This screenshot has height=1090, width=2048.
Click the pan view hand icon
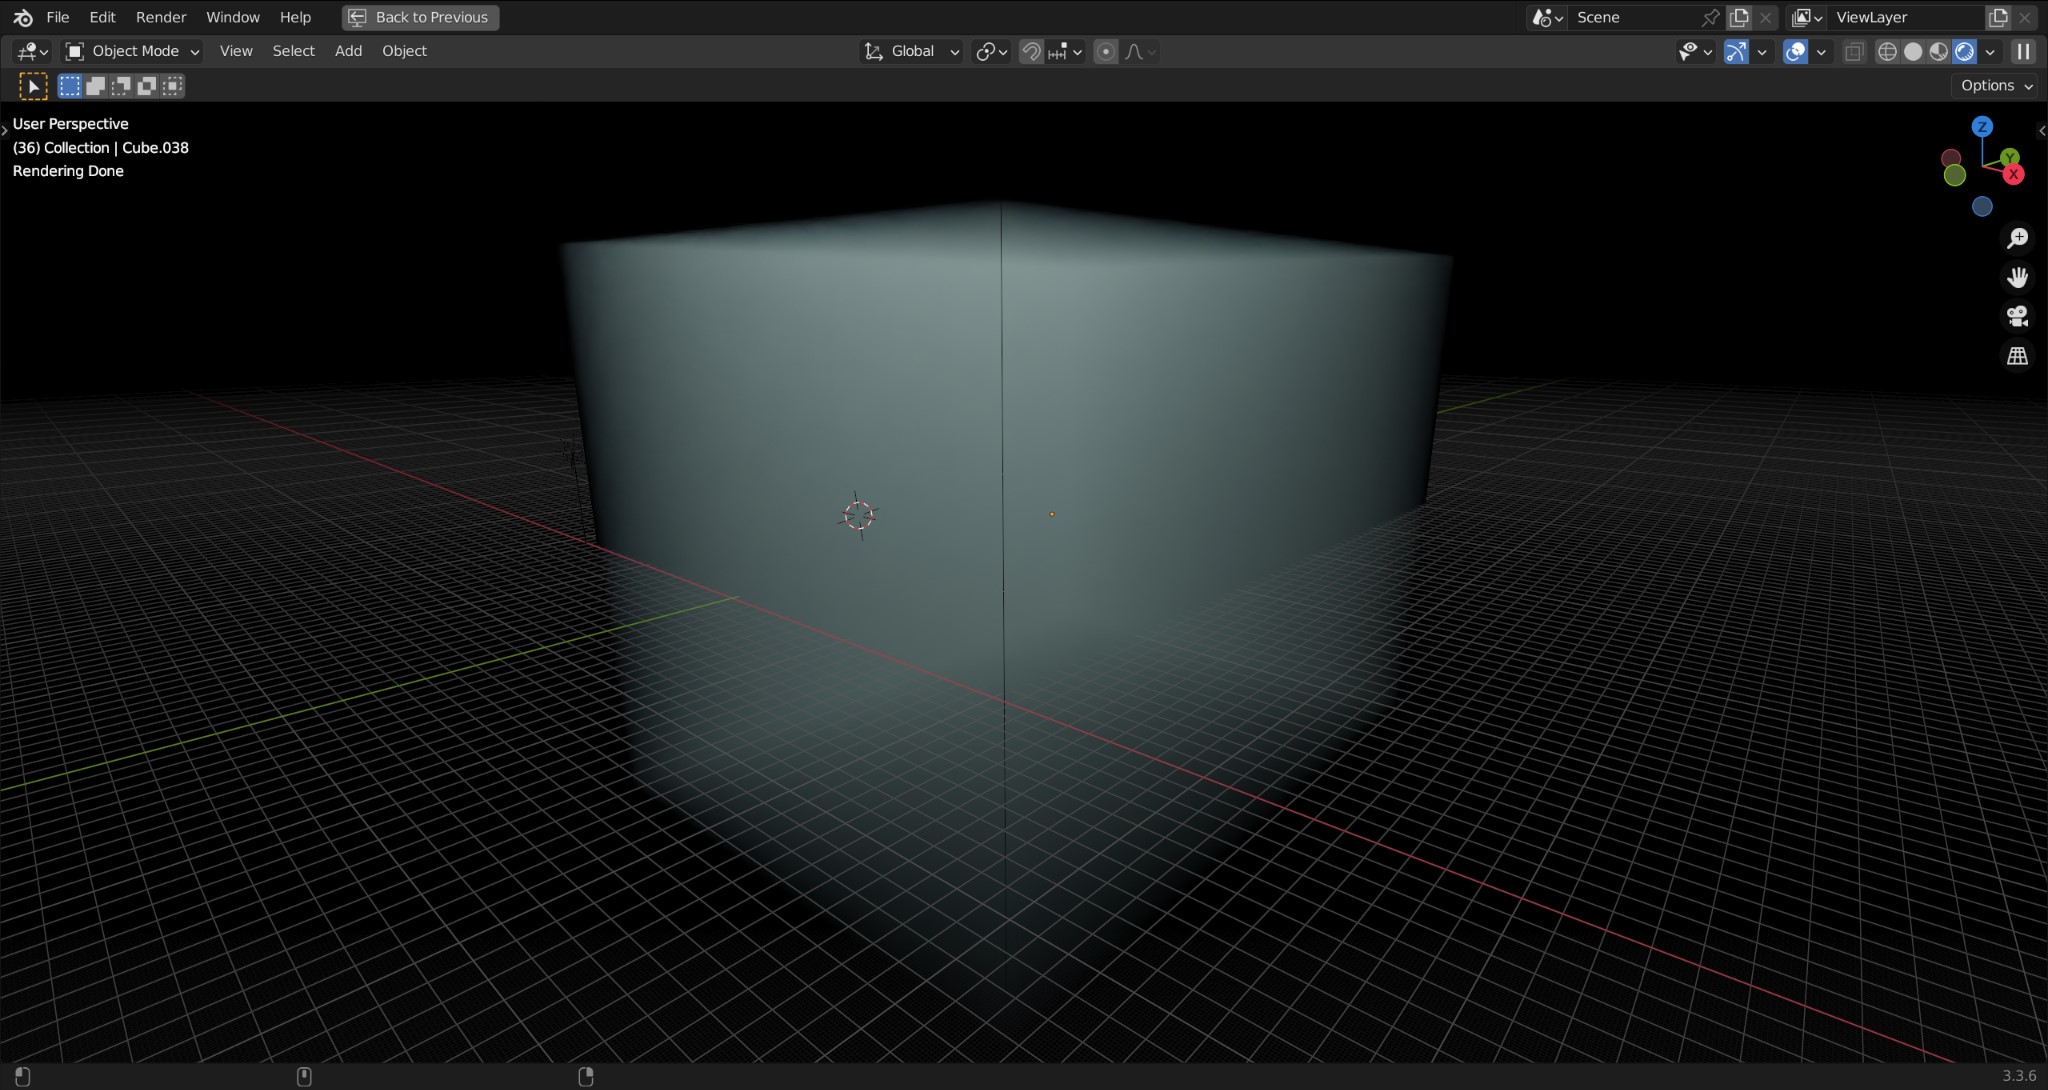(x=2018, y=277)
